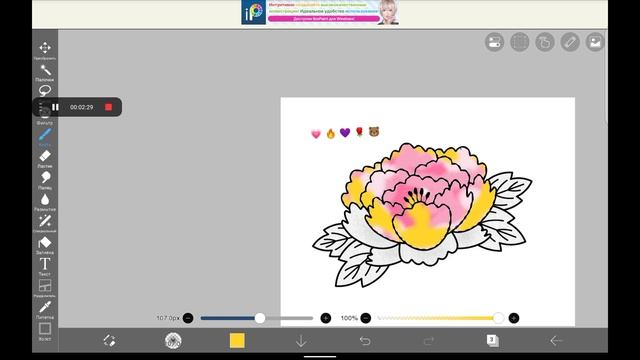This screenshot has width=640, height=360.
Task: Undo the last stroke
Action: coord(365,340)
